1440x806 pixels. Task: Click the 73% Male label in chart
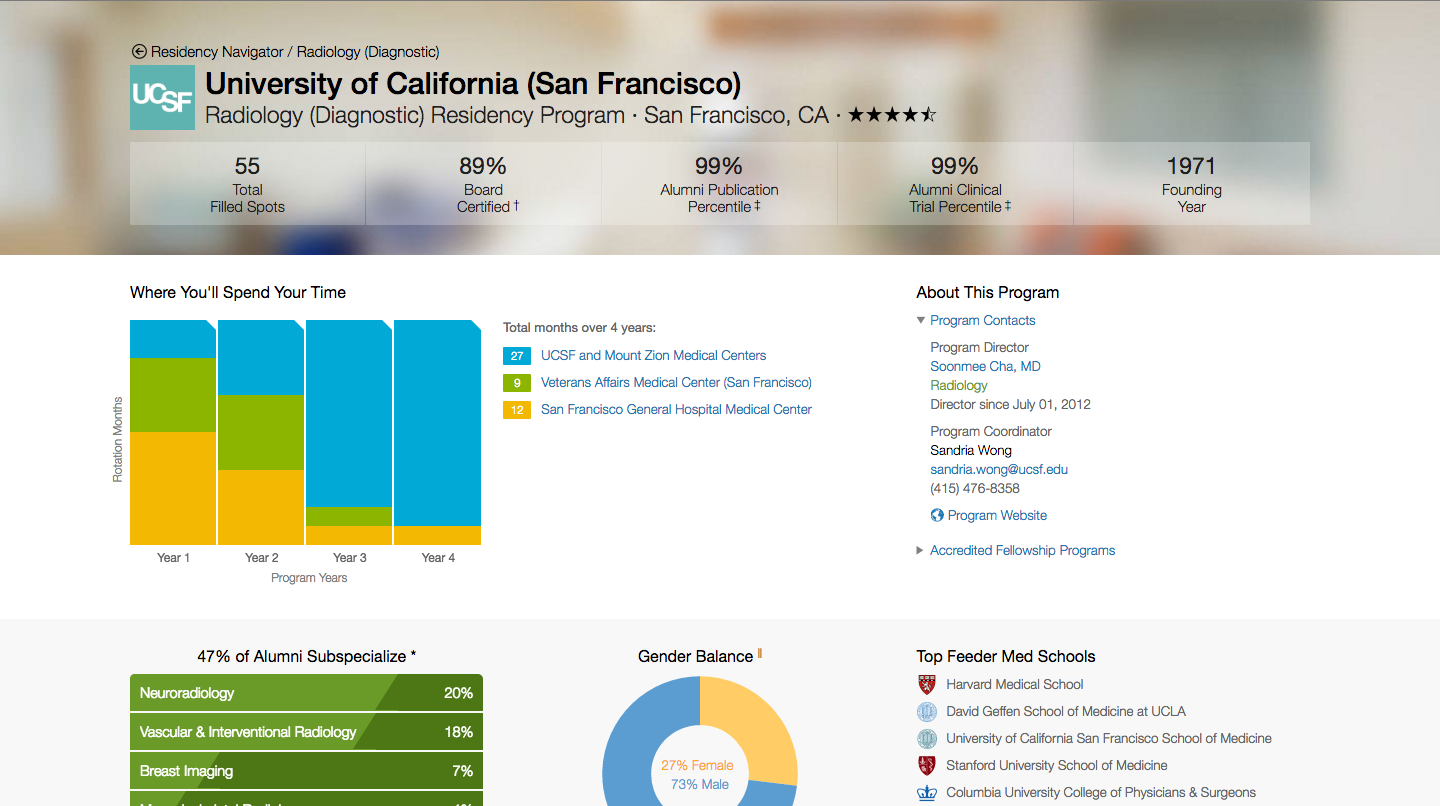coord(700,784)
